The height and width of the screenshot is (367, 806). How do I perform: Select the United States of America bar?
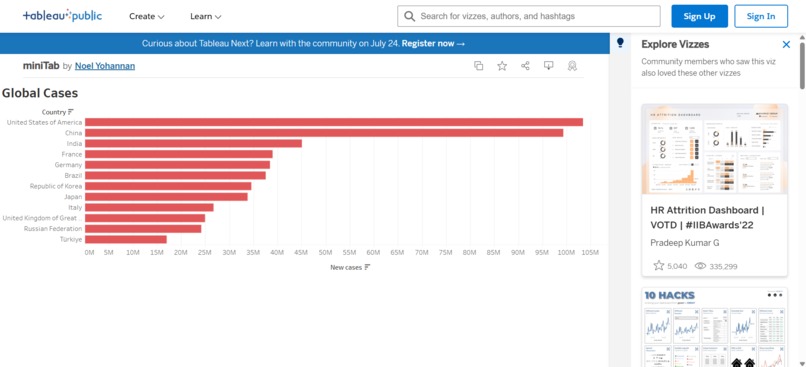tap(334, 122)
